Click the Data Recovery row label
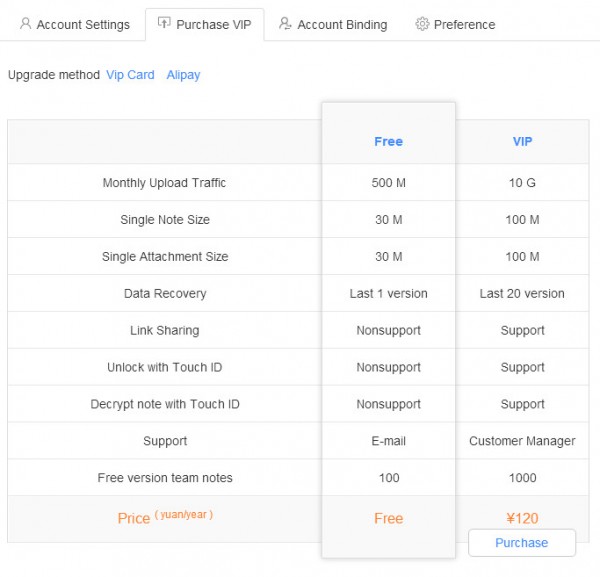The width and height of the screenshot is (600, 577). [x=165, y=294]
